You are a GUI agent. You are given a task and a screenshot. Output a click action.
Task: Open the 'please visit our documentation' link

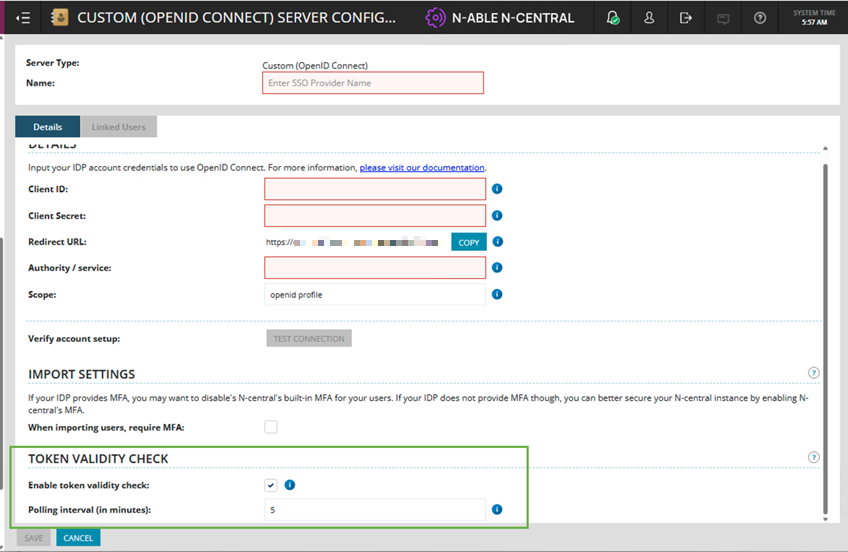tap(422, 167)
